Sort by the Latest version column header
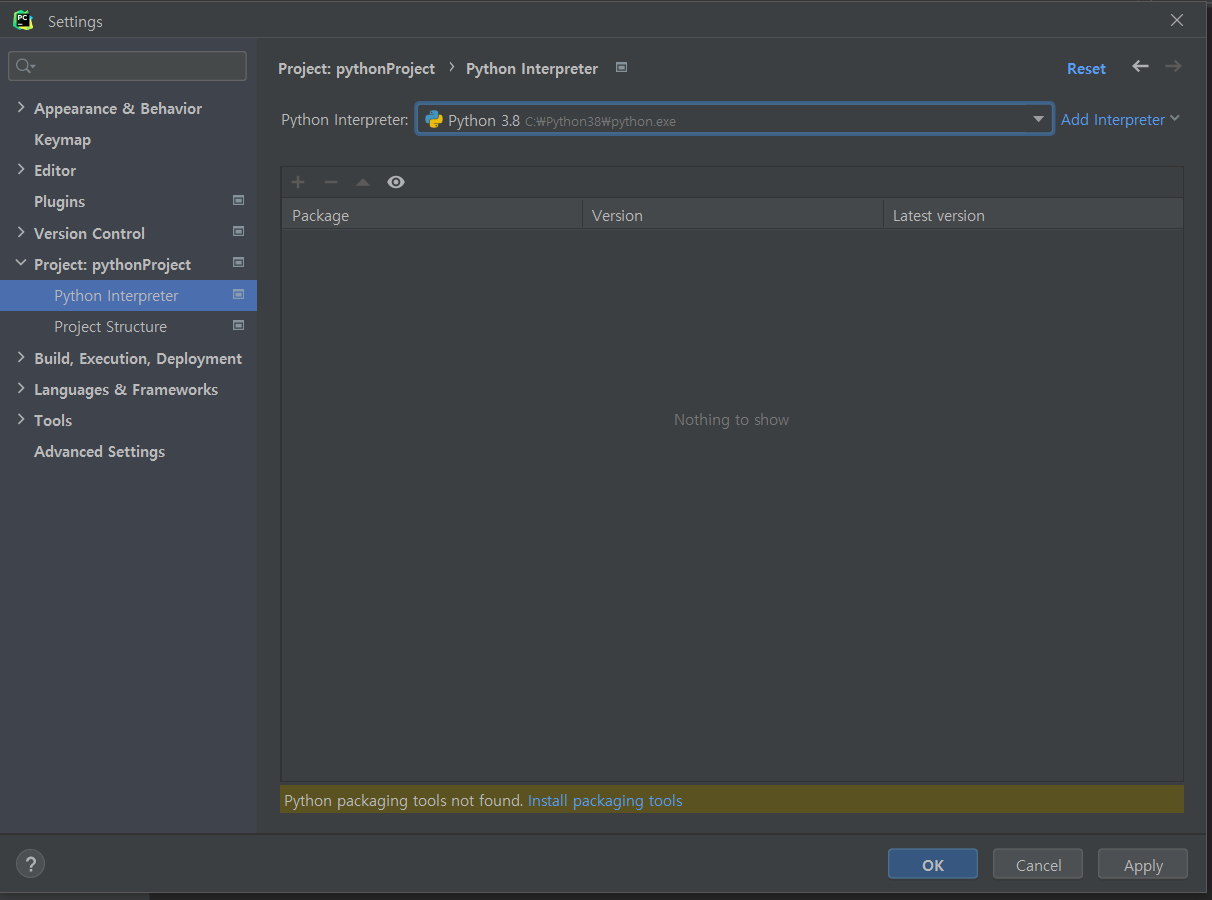 [x=1034, y=215]
